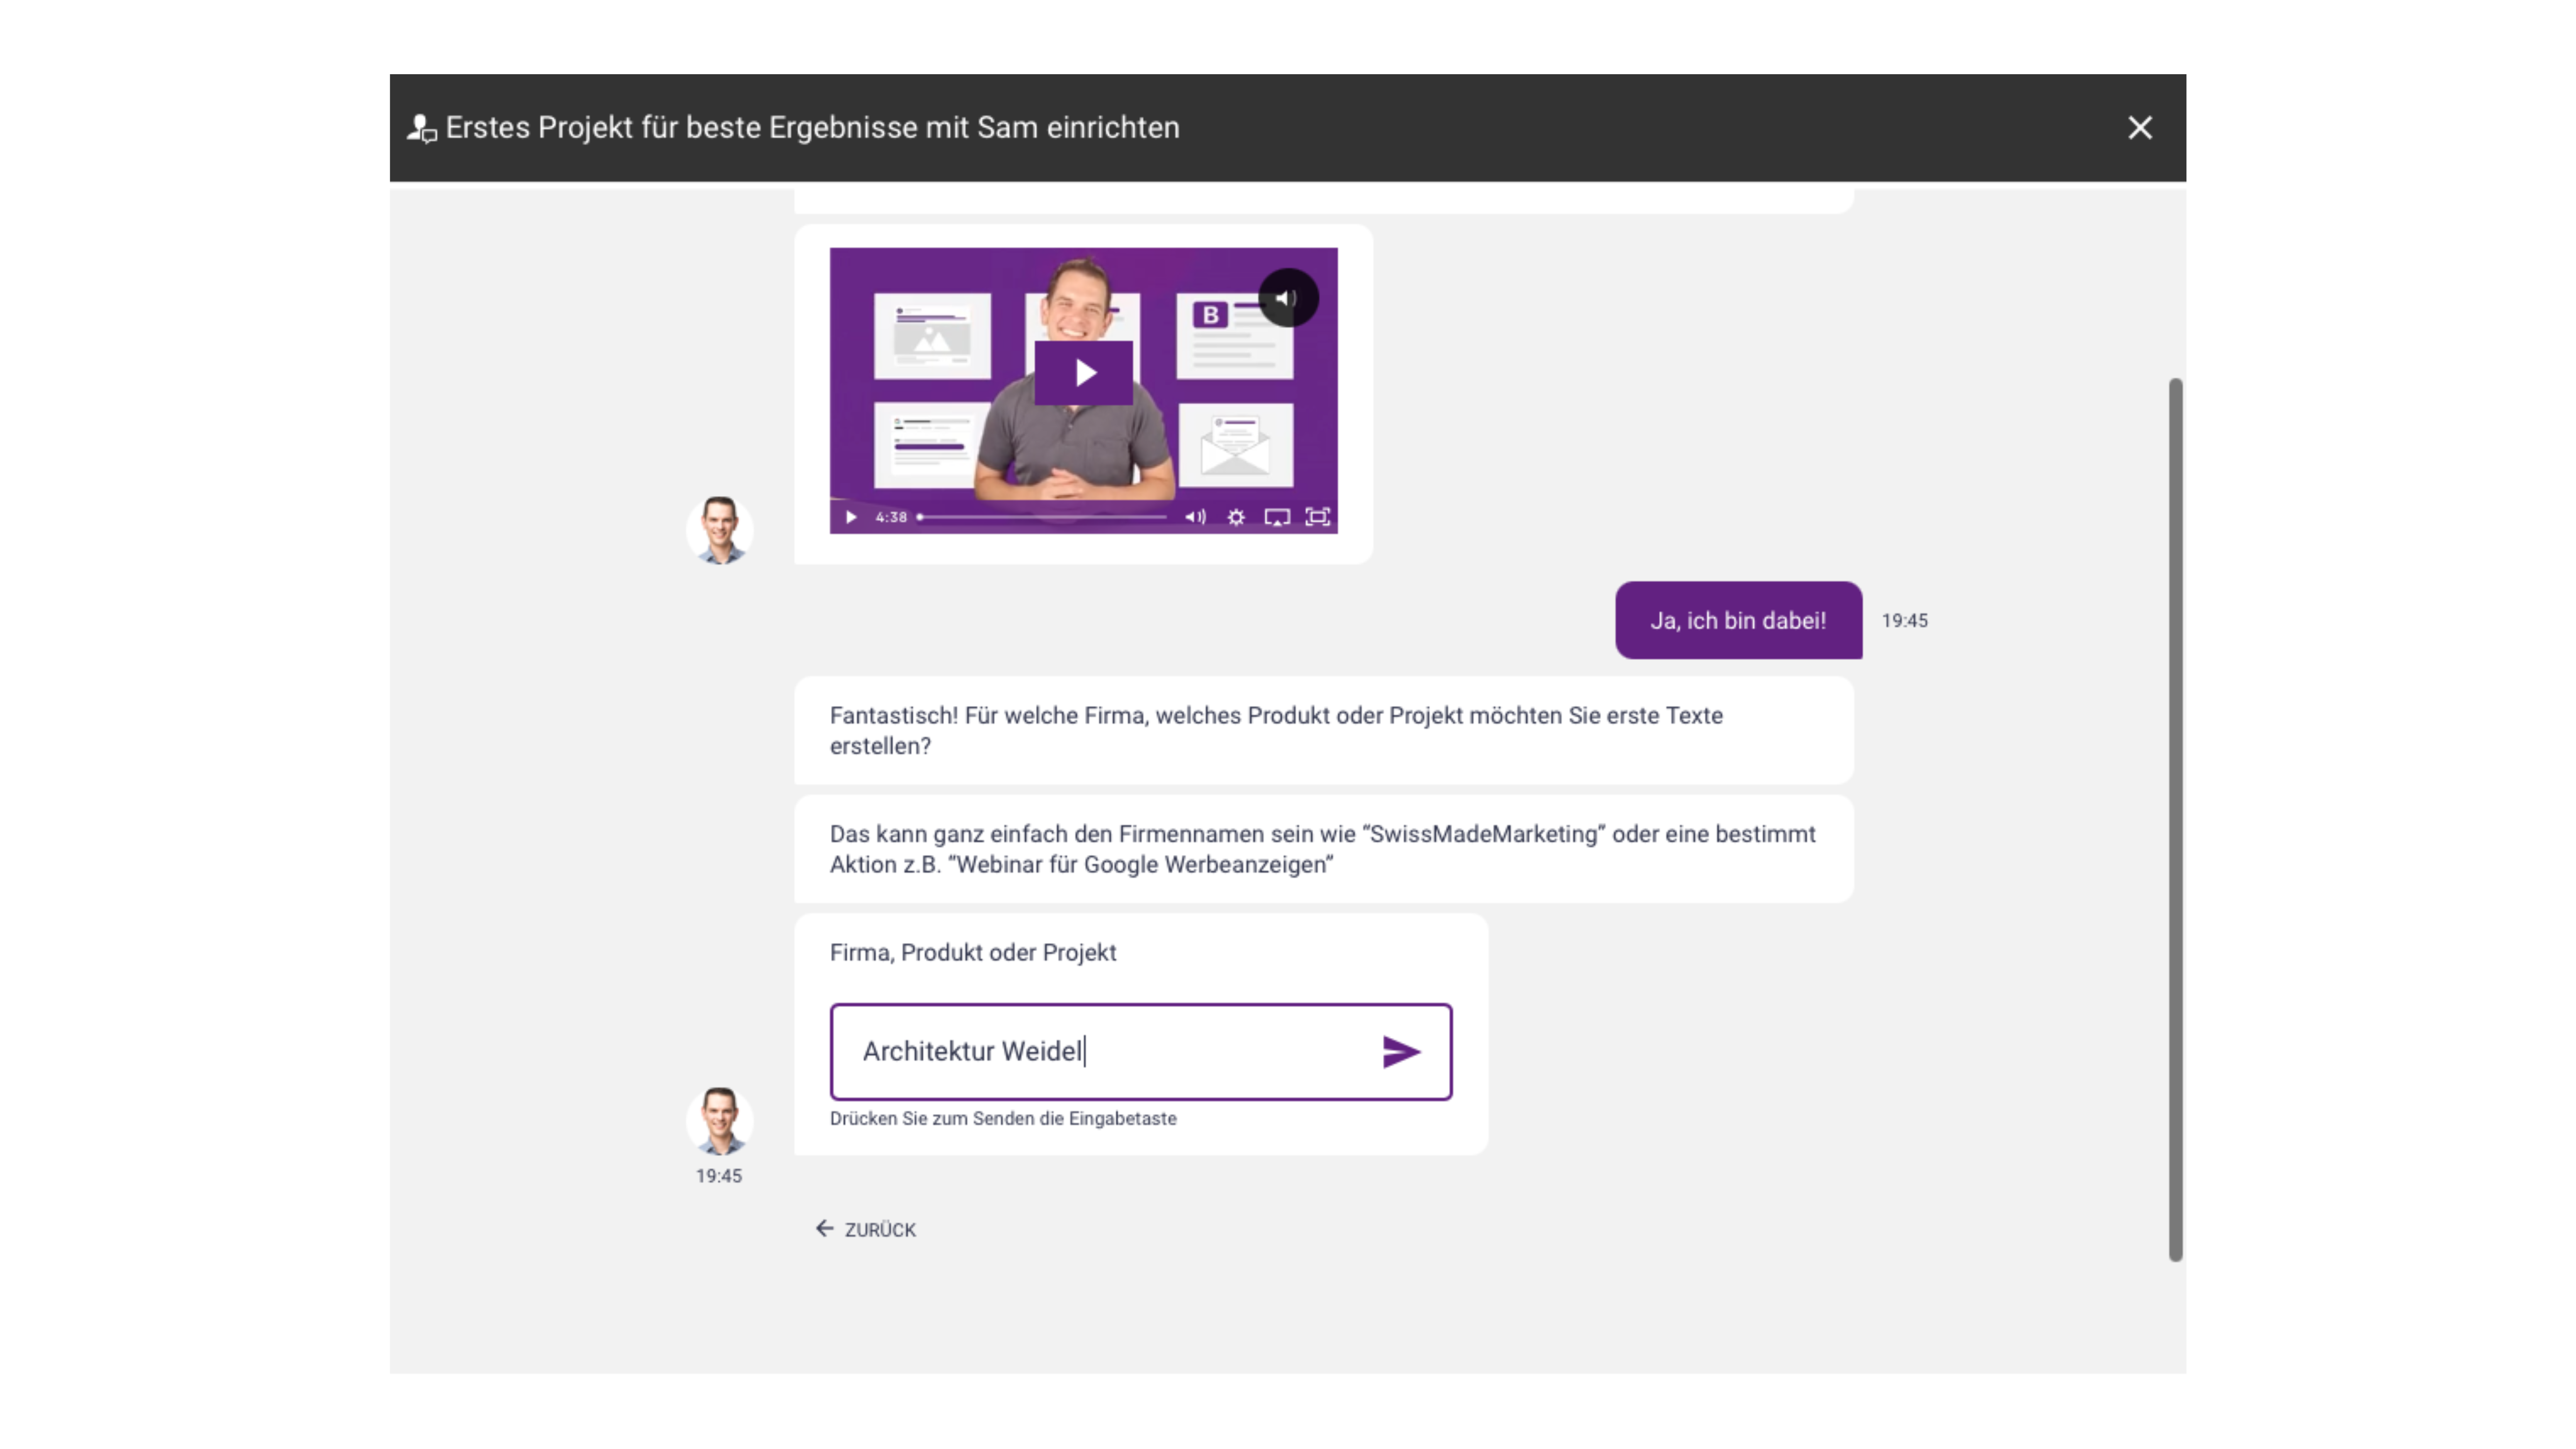Go back with ZURÜCK link
The width and height of the screenshot is (2576, 1449).
(x=865, y=1229)
